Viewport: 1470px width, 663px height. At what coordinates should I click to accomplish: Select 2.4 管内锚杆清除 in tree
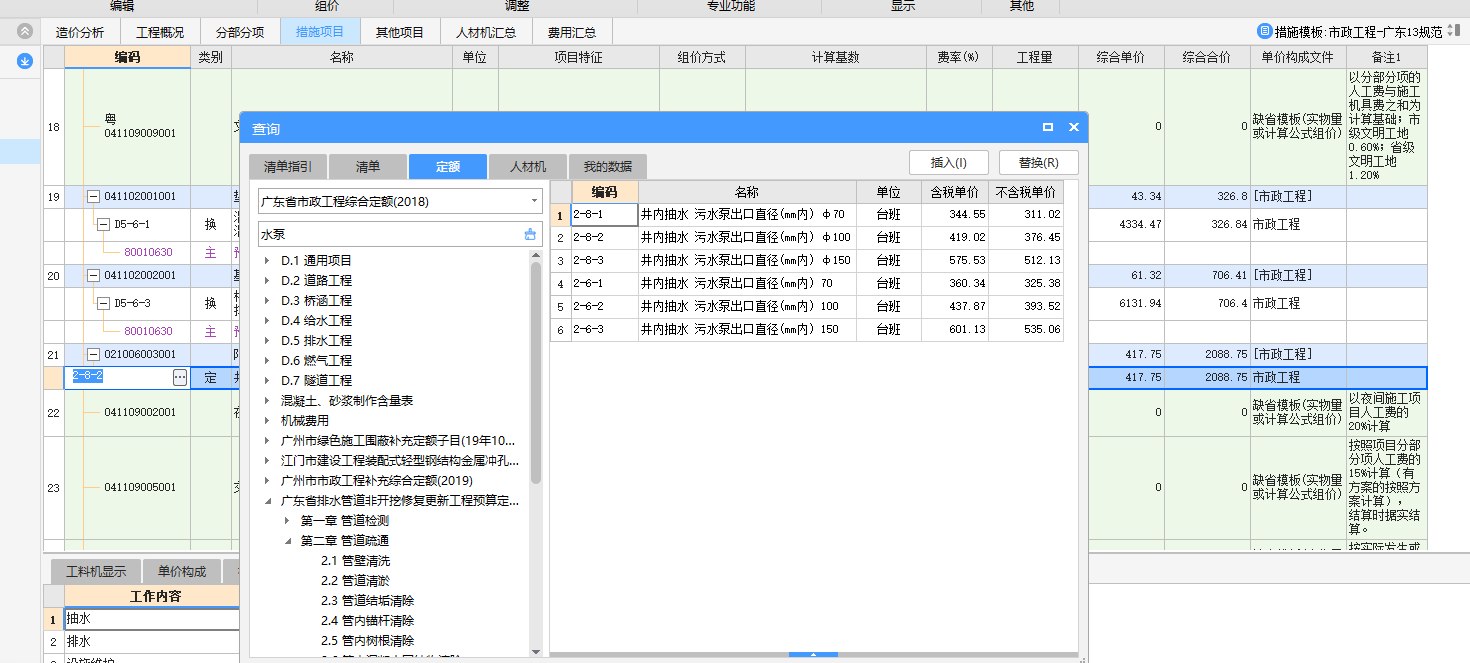(367, 620)
